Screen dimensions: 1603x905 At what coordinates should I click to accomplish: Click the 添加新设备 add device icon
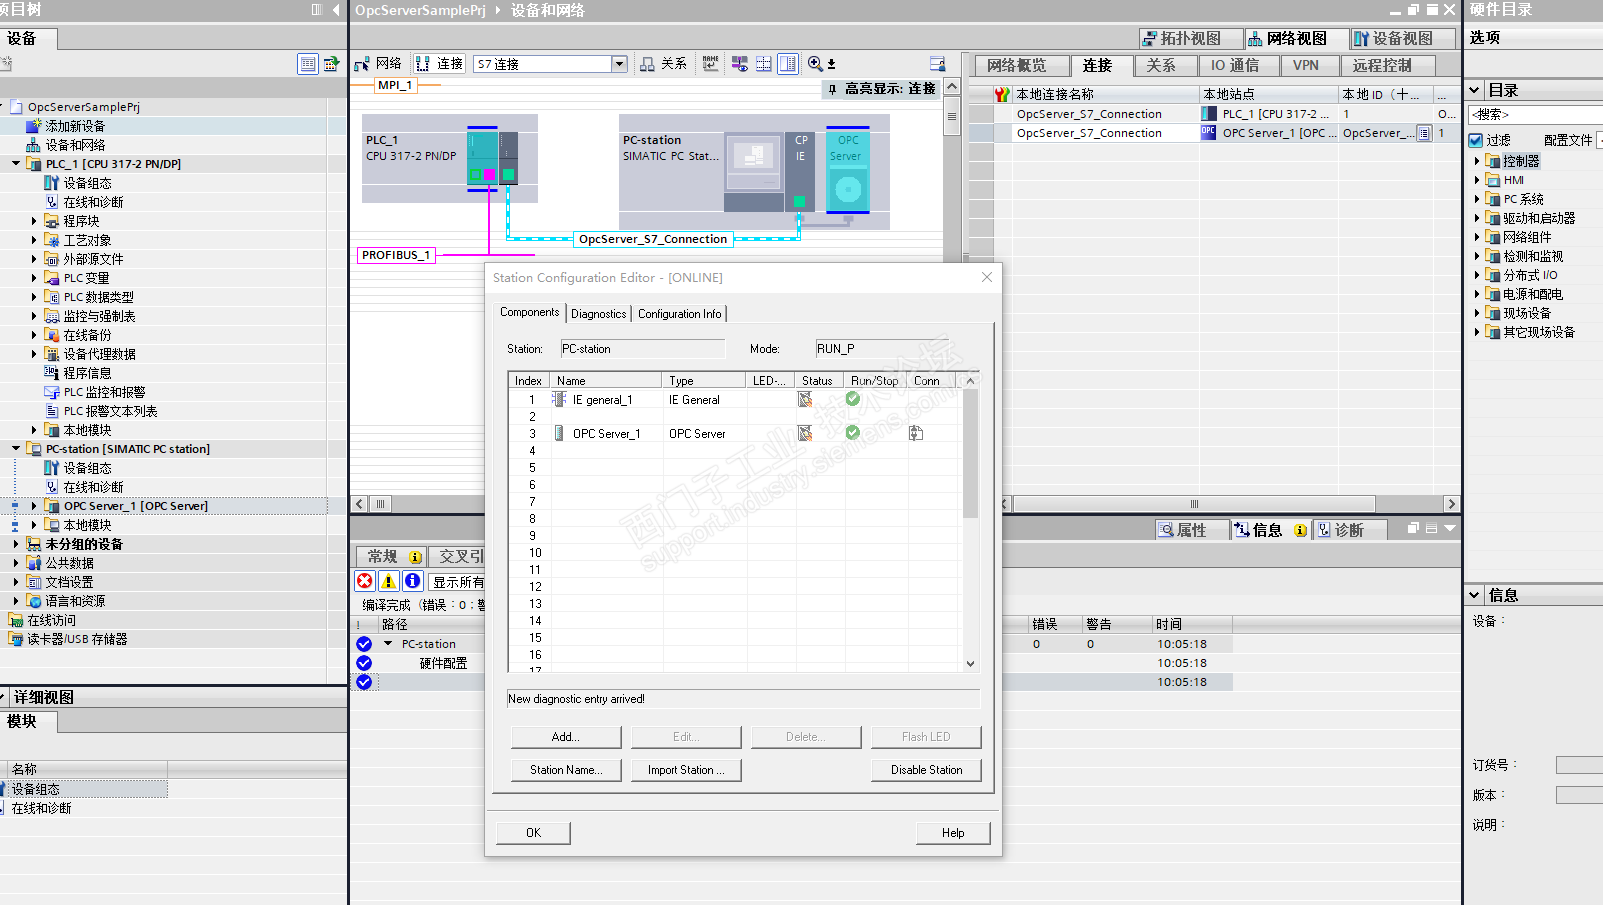pyautogui.click(x=33, y=126)
